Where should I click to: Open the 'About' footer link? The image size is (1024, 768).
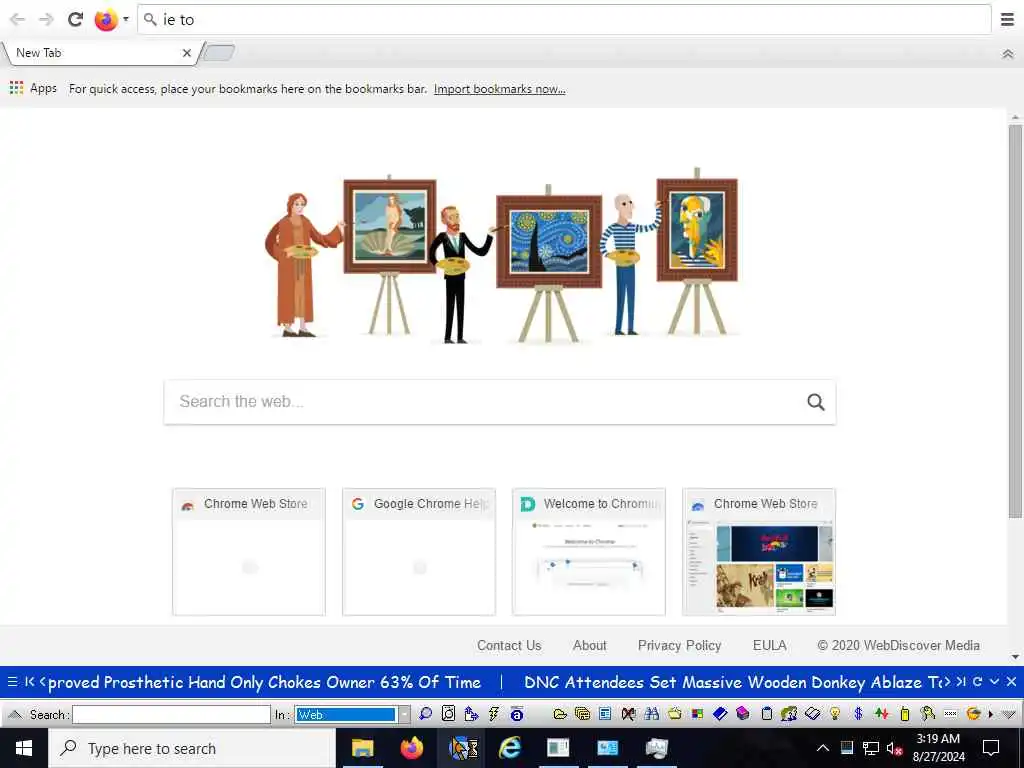pyautogui.click(x=590, y=645)
